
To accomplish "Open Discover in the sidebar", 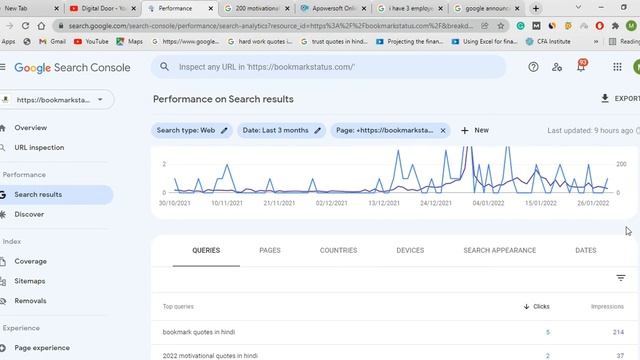I will pos(29,214).
